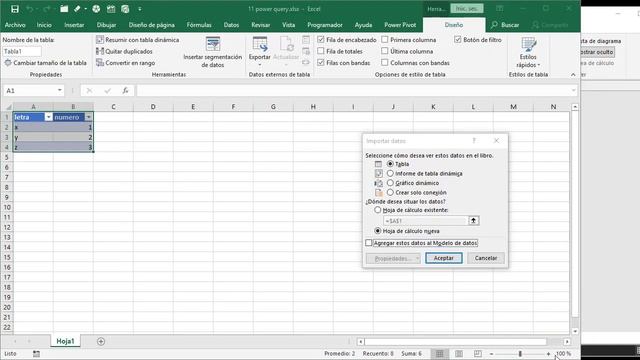Switch to the Datos ribbon tab
The image size is (640, 360).
(x=231, y=25)
